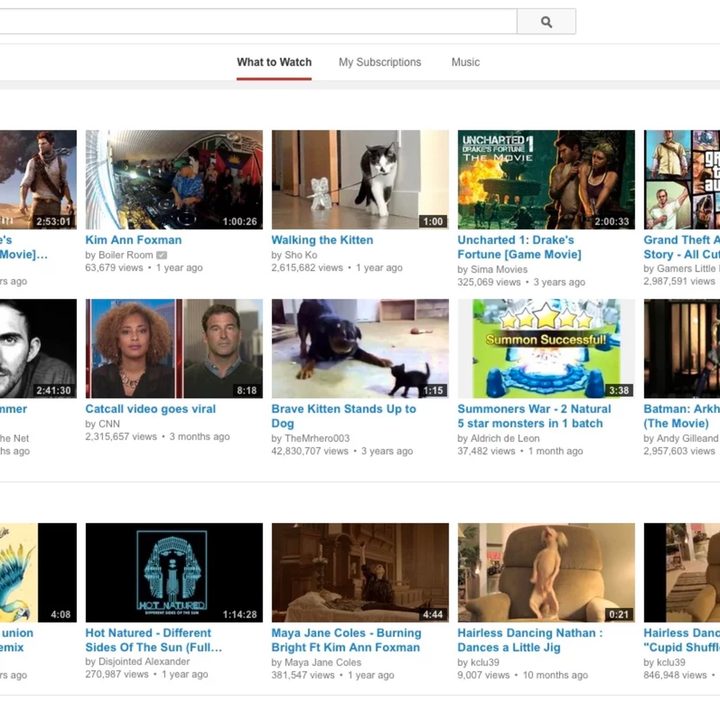Click the Grand Theft Auto Story title
This screenshot has width=720, height=720.
point(682,247)
